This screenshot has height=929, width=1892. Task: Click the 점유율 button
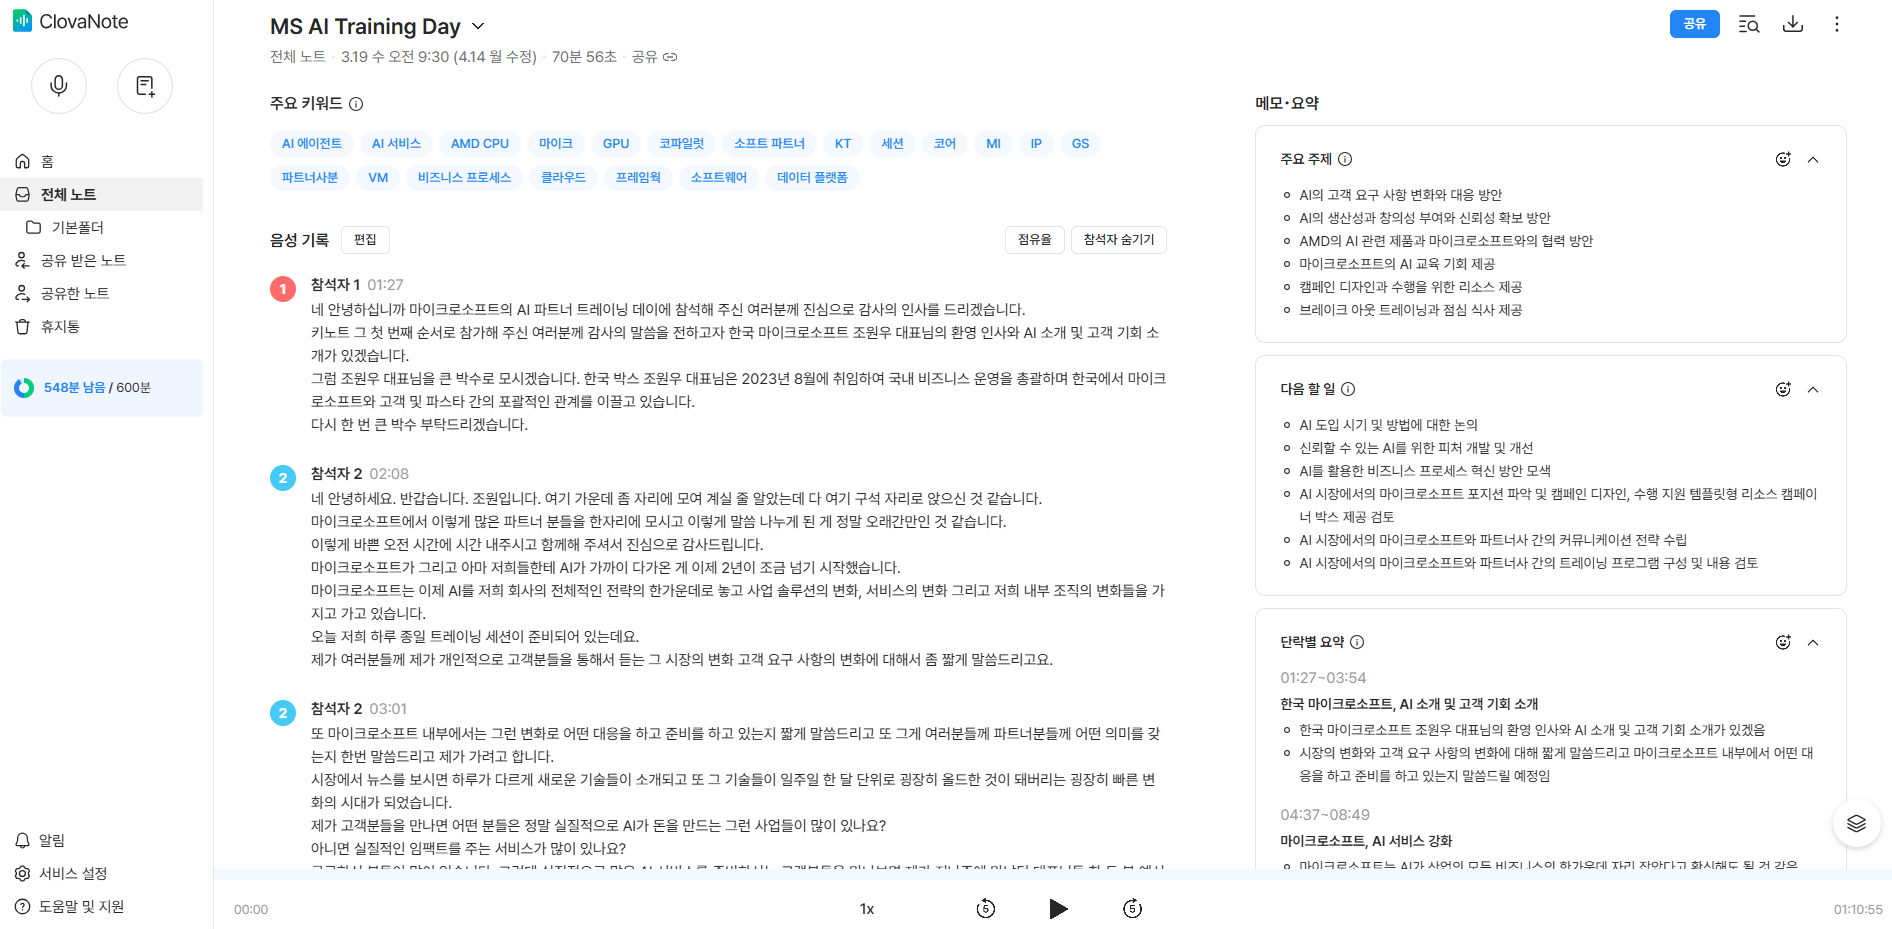point(1034,240)
